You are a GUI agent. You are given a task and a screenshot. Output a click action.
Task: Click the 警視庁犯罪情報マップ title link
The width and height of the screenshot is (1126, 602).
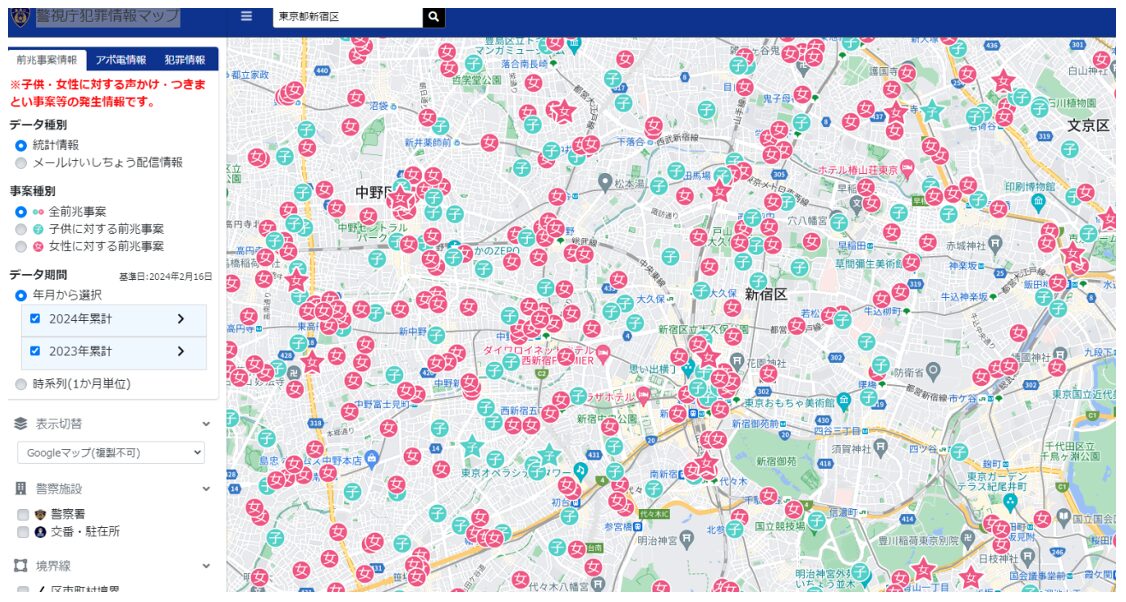click(108, 17)
